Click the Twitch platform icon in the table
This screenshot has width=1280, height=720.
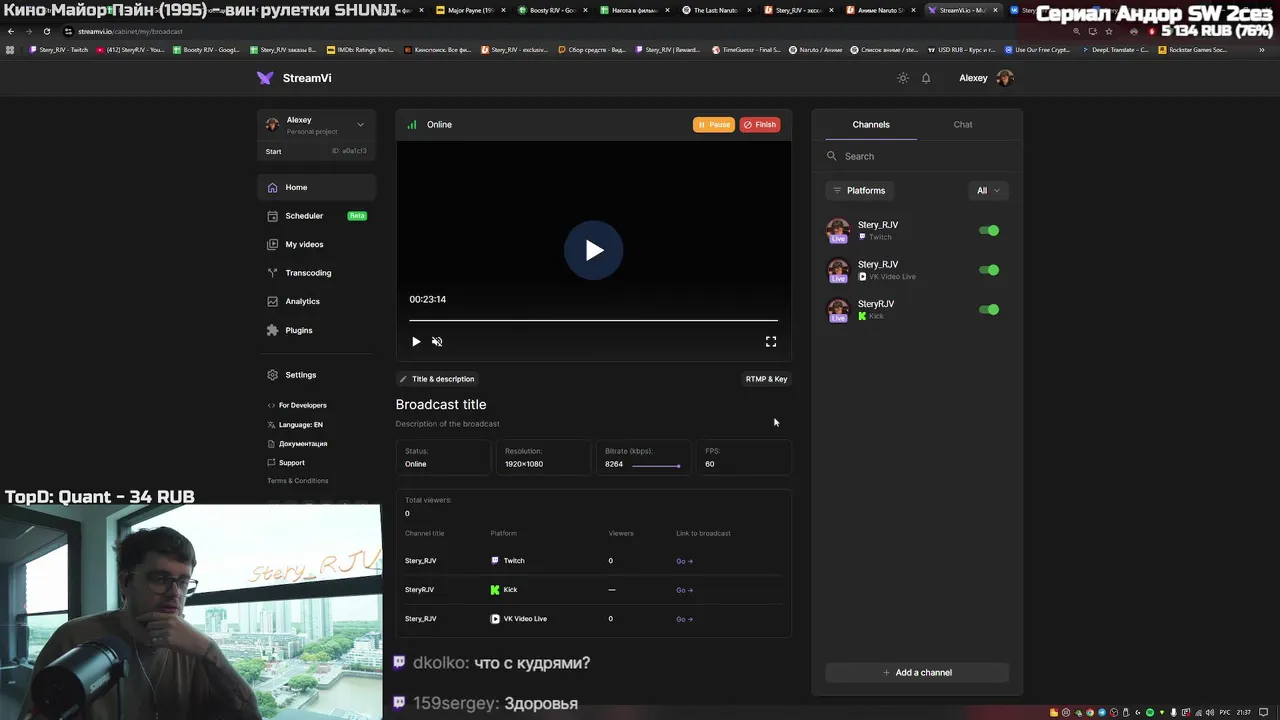tap(495, 561)
